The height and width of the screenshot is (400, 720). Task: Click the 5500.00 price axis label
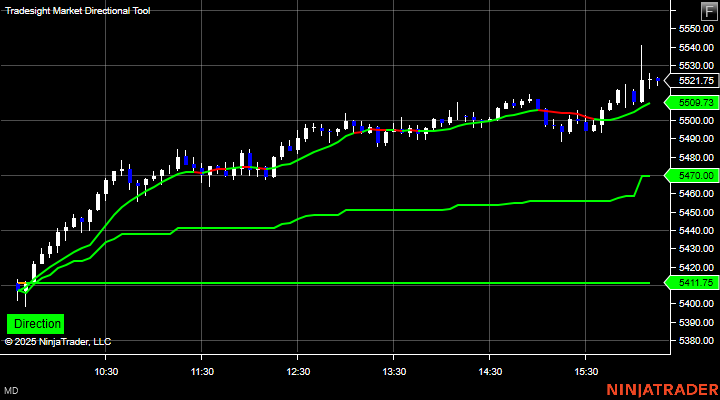696,120
